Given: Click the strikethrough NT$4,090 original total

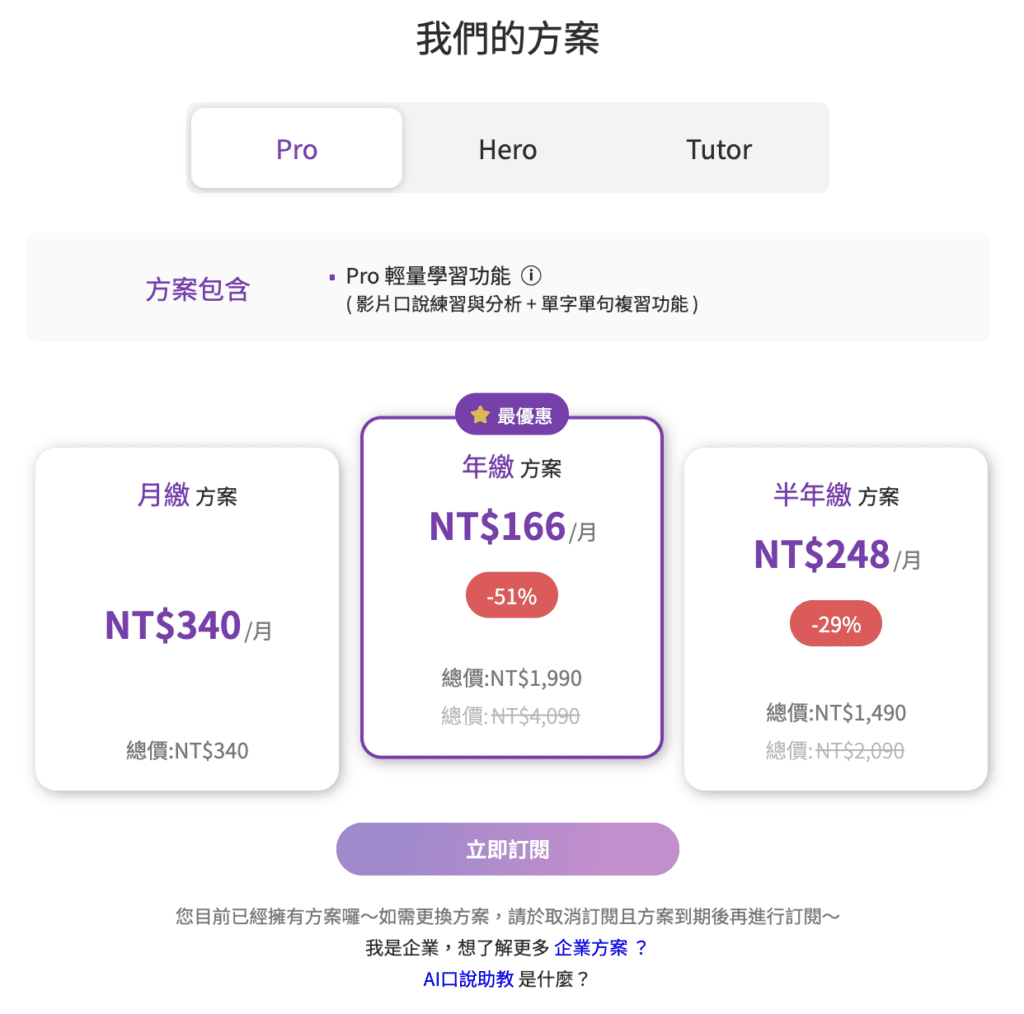Looking at the screenshot, I should pyautogui.click(x=535, y=716).
